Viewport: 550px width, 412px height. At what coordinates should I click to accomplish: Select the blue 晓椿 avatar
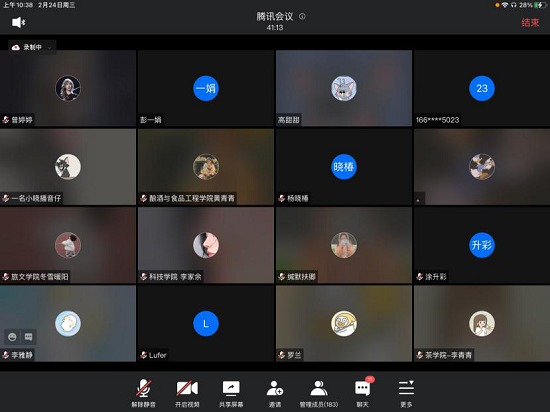pos(344,167)
